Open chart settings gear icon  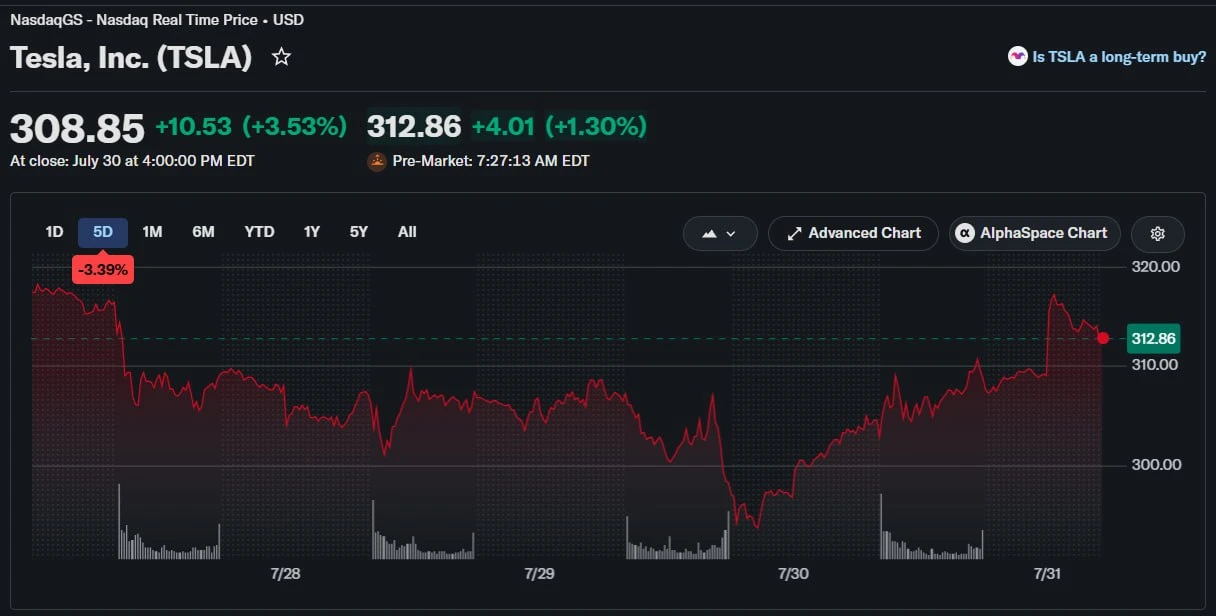1158,233
